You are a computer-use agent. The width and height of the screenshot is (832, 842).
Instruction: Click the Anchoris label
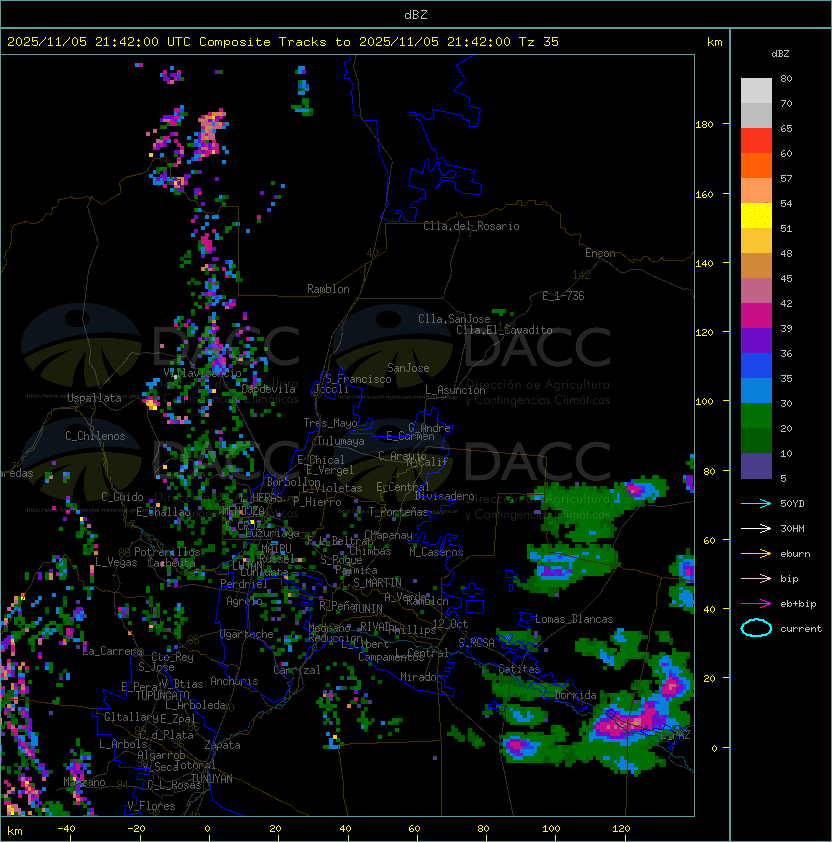click(x=234, y=681)
